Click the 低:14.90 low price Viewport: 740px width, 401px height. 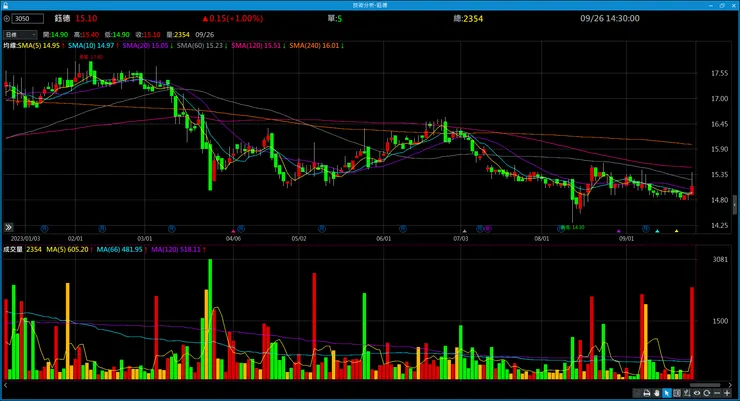click(x=117, y=34)
